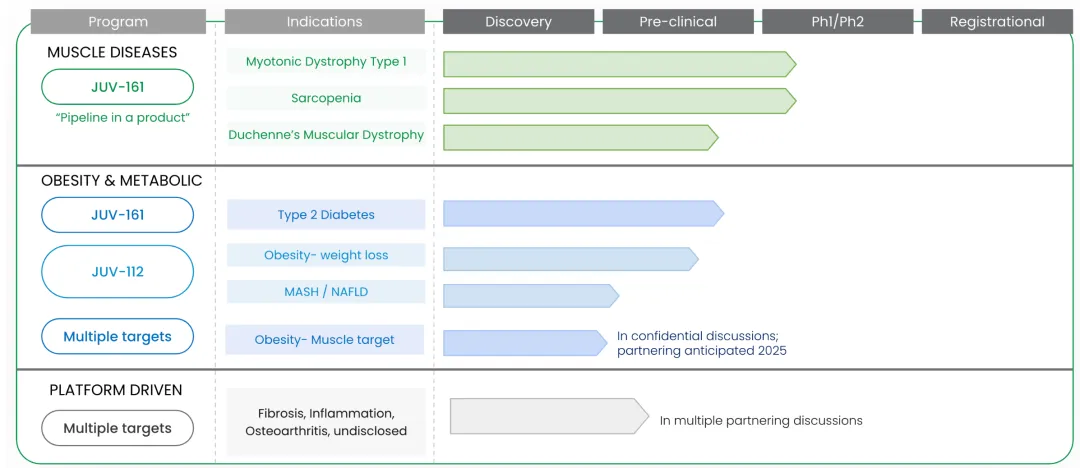This screenshot has width=1080, height=468.
Task: Select the MASH / NAFLD indication
Action: point(326,292)
